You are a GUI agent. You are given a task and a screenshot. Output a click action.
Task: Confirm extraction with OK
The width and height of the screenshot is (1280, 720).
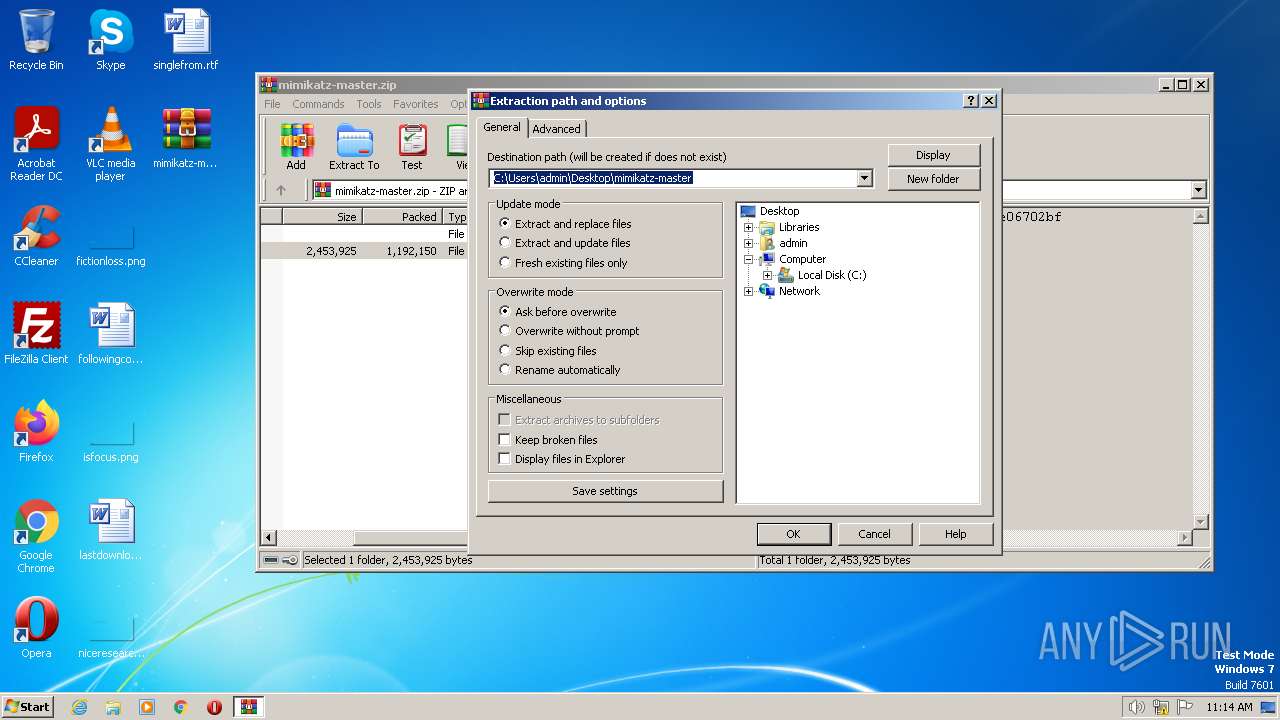(793, 534)
